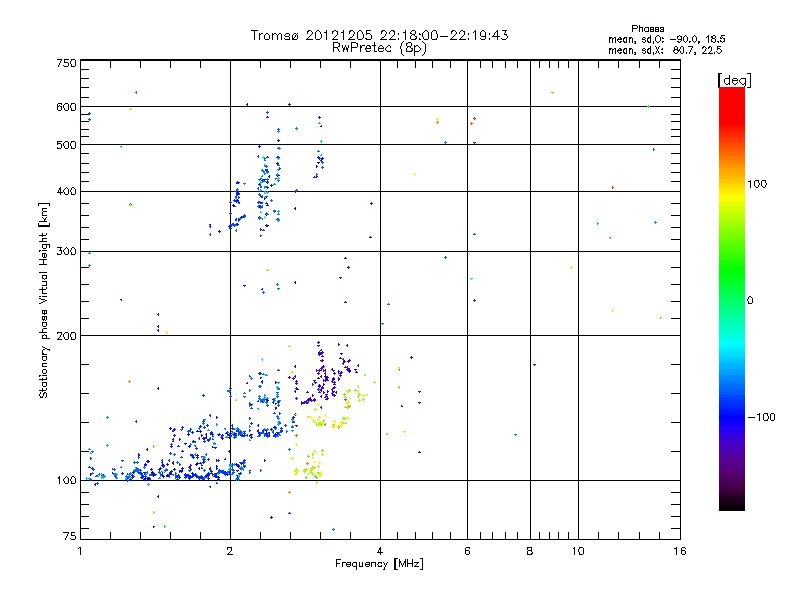Click the x-axis tick label '4'
The height and width of the screenshot is (600, 800).
(x=380, y=551)
